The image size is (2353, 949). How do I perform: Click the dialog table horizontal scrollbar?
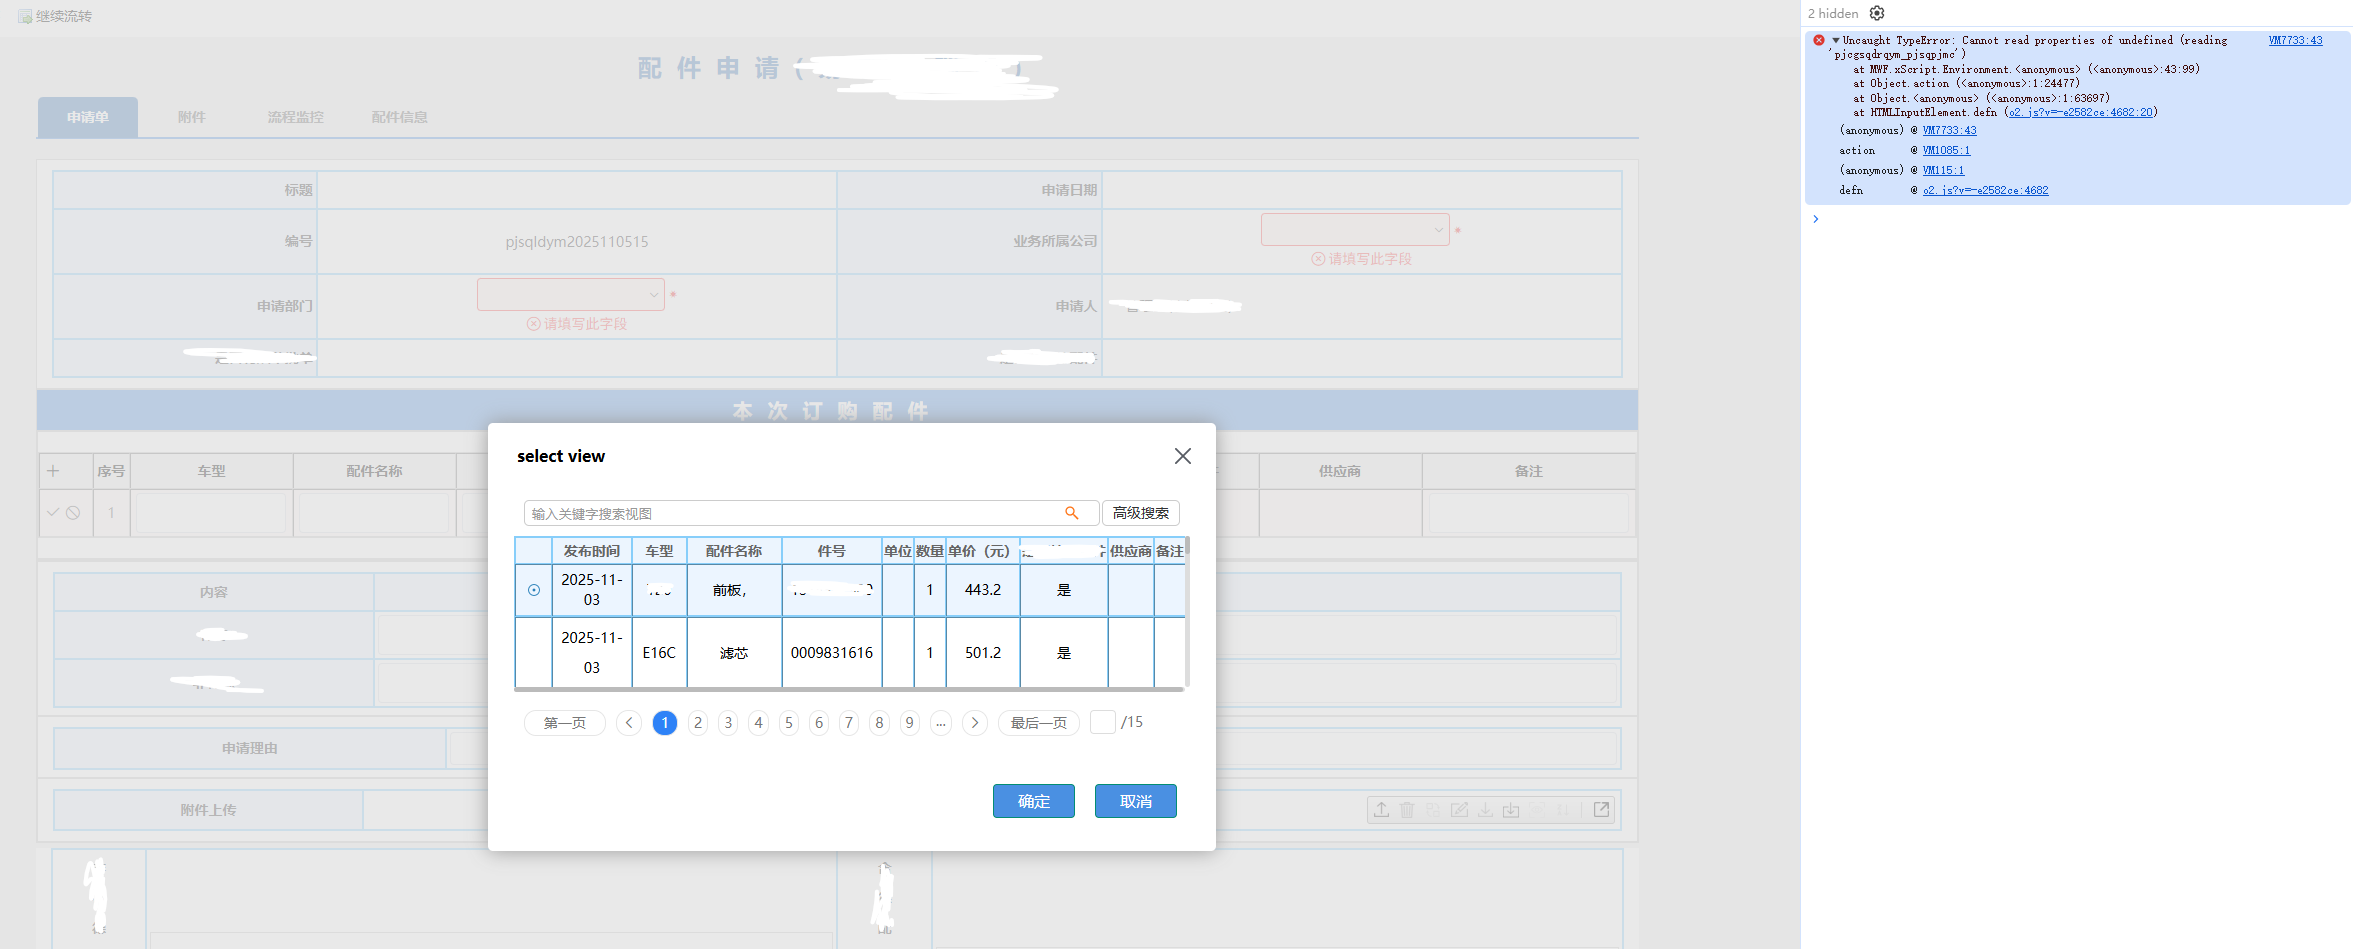849,689
